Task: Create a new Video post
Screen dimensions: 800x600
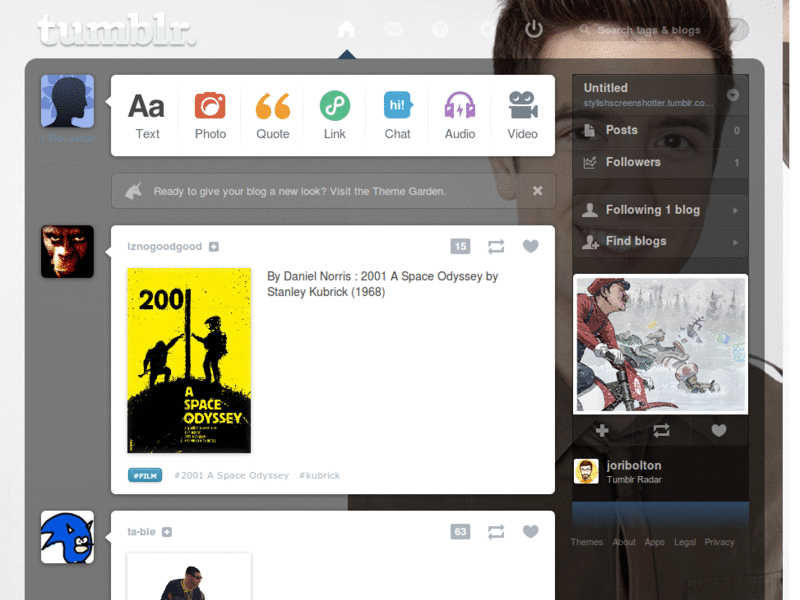Action: (522, 116)
